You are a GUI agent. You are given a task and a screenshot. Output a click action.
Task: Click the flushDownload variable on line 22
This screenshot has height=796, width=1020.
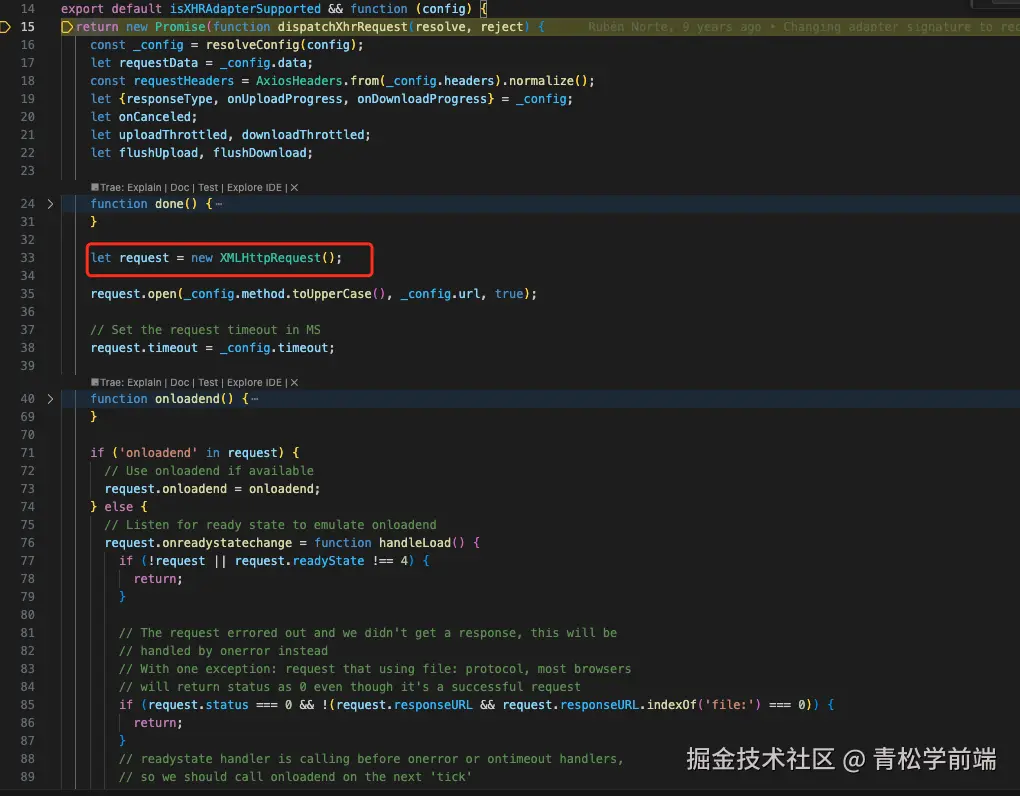[260, 153]
